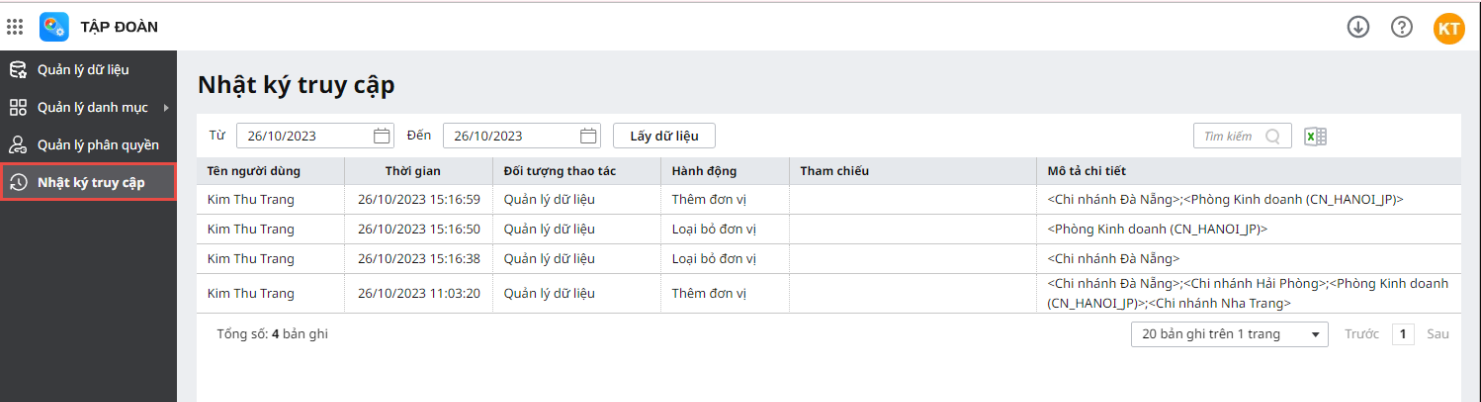
Task: Click the Tìm kiếm search field
Action: (x=1228, y=136)
